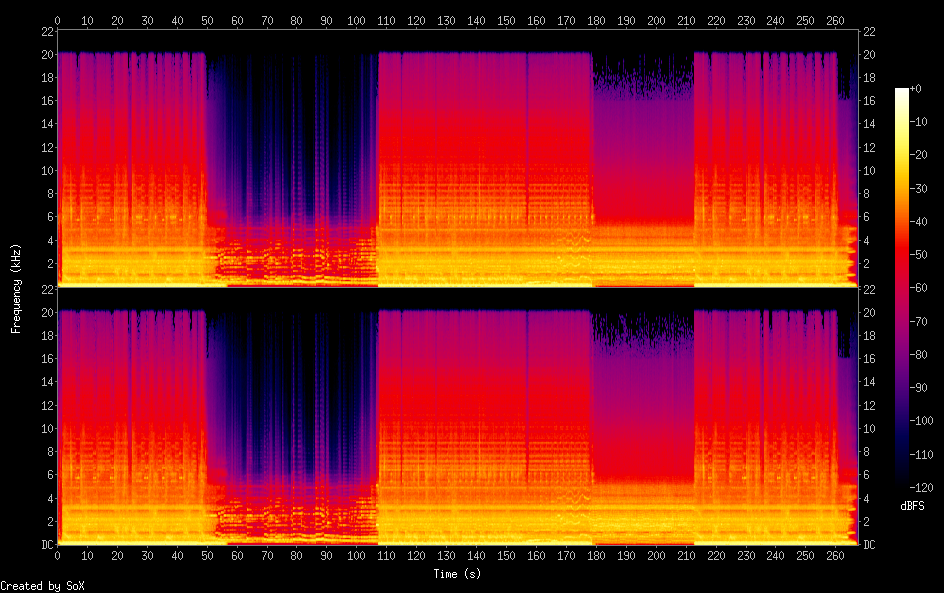Click the lower channel spectrogram plot
This screenshot has width=944, height=593.
click(x=458, y=417)
